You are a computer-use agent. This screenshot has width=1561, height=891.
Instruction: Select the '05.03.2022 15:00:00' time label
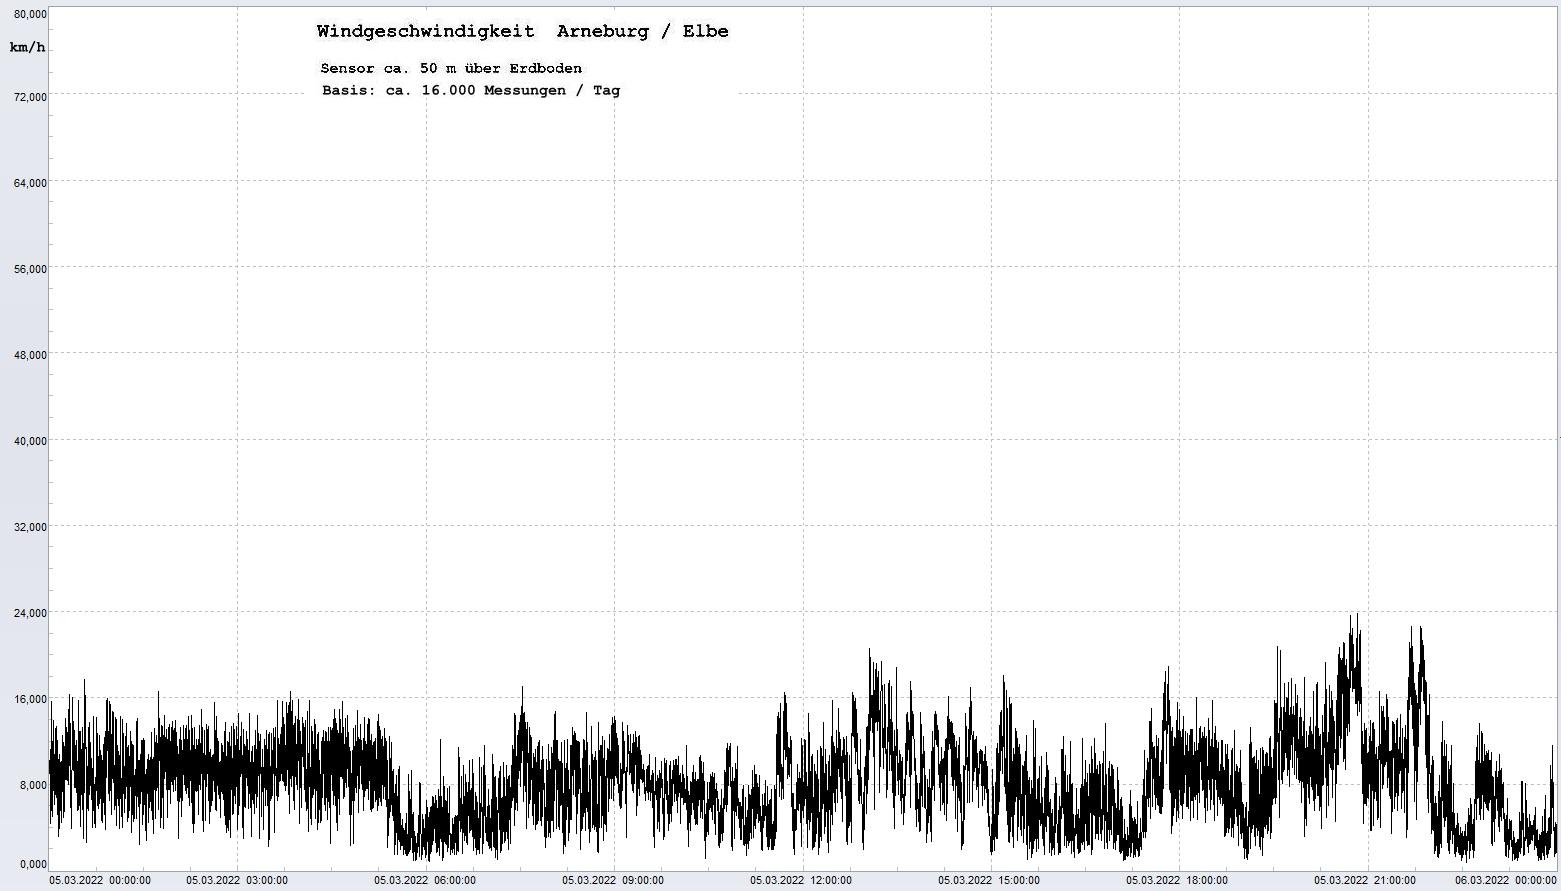click(x=989, y=881)
